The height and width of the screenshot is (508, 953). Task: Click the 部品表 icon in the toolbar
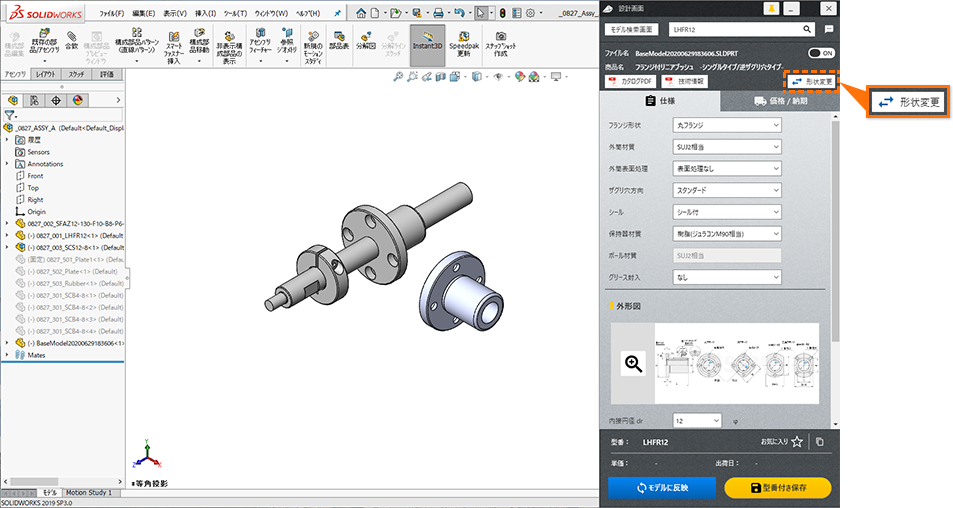tap(337, 41)
